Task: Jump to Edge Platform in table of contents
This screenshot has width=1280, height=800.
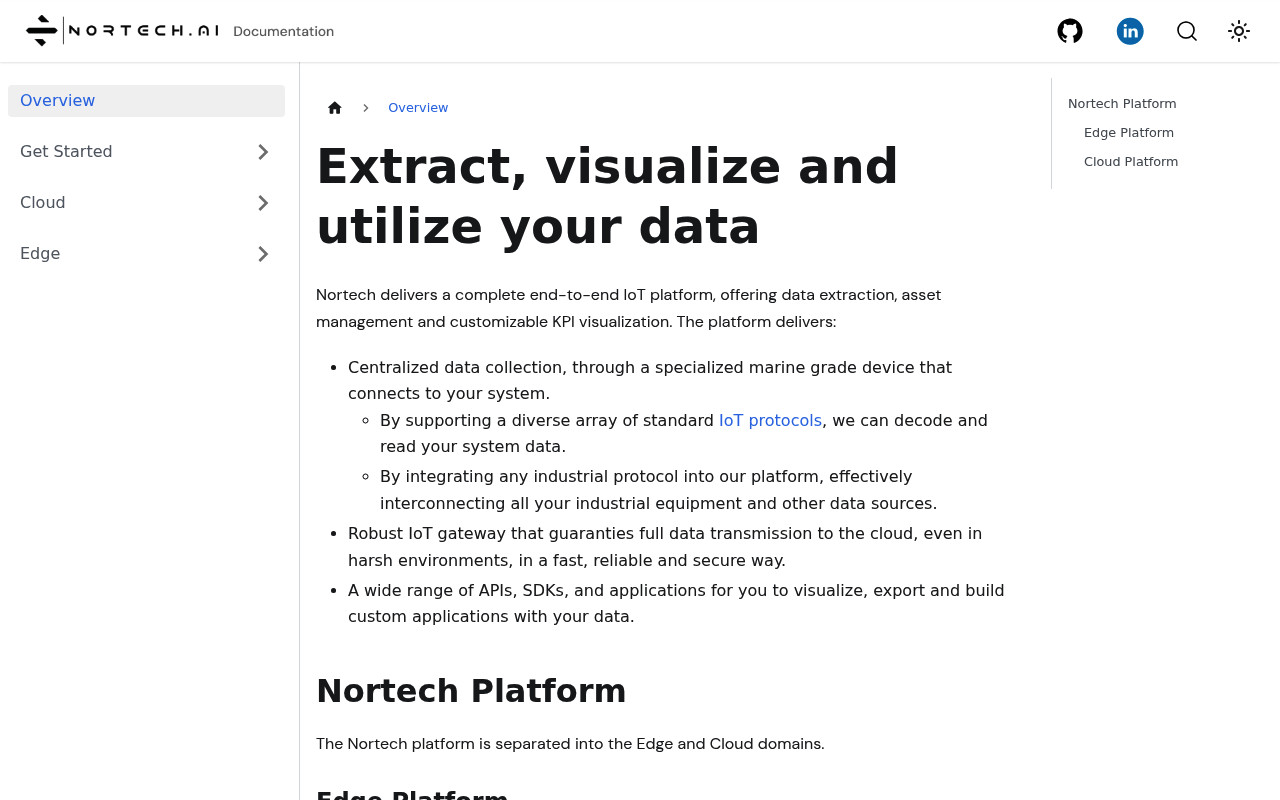Action: point(1129,133)
